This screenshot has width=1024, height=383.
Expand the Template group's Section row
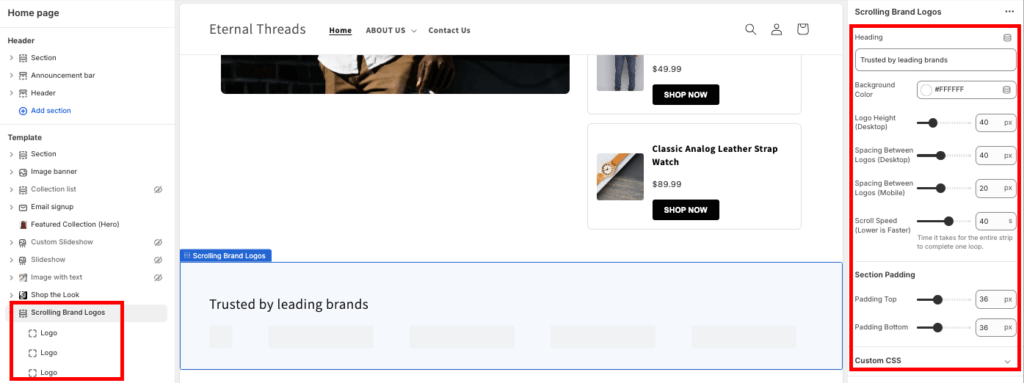(11, 154)
